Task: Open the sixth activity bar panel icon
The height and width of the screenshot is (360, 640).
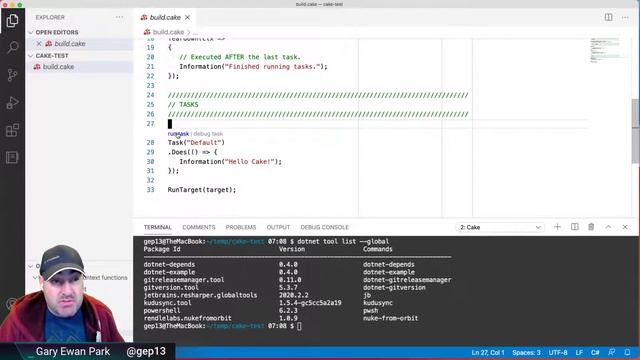Action: (12, 158)
